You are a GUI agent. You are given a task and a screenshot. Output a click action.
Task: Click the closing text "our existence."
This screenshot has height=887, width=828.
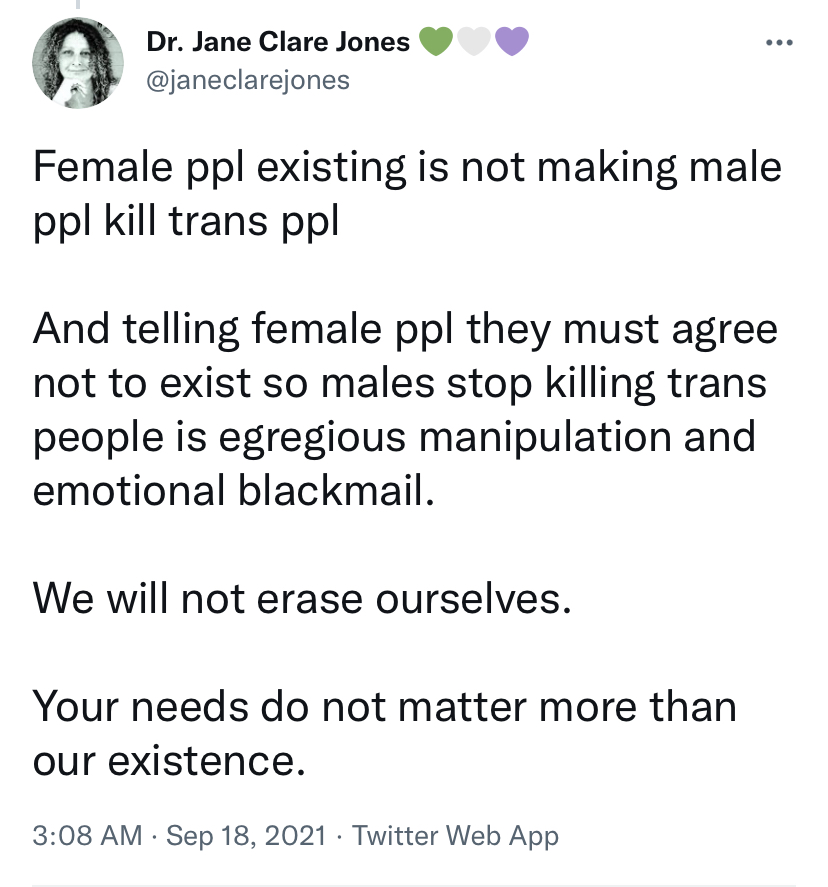[x=168, y=761]
